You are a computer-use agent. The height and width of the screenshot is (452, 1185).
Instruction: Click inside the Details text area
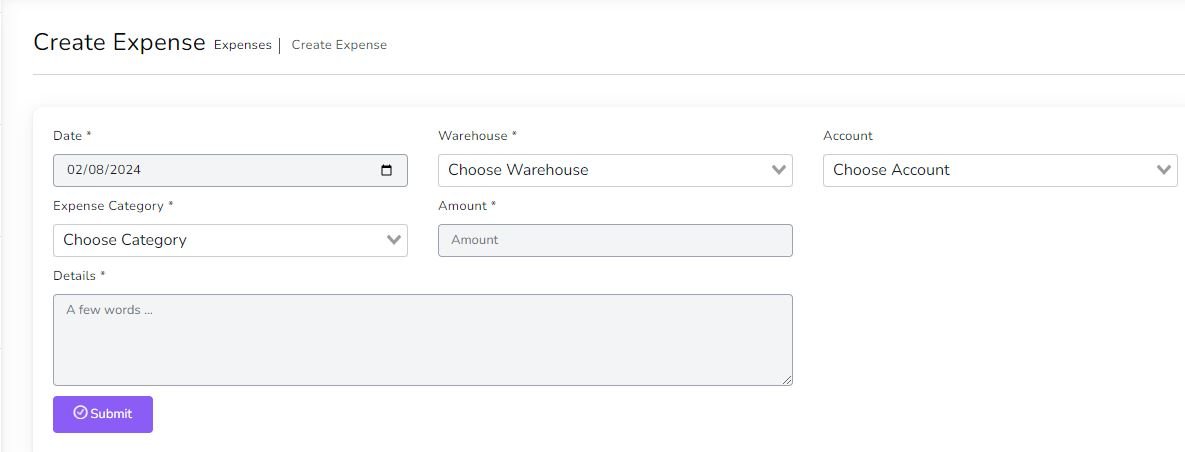[422, 340]
